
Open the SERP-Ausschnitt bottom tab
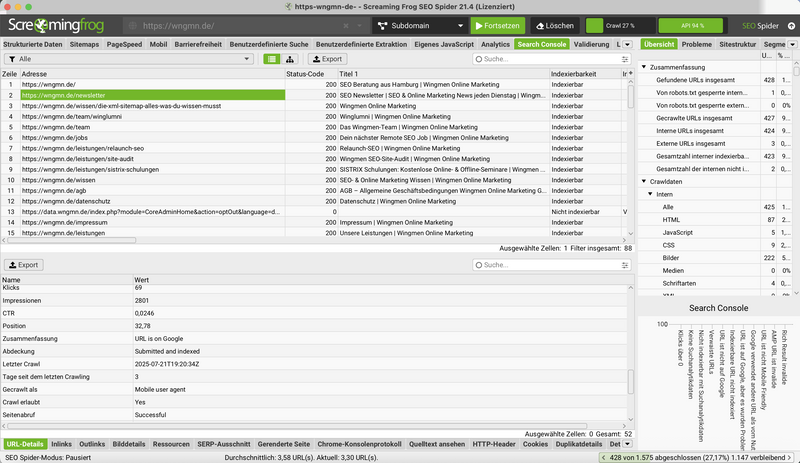pos(223,444)
